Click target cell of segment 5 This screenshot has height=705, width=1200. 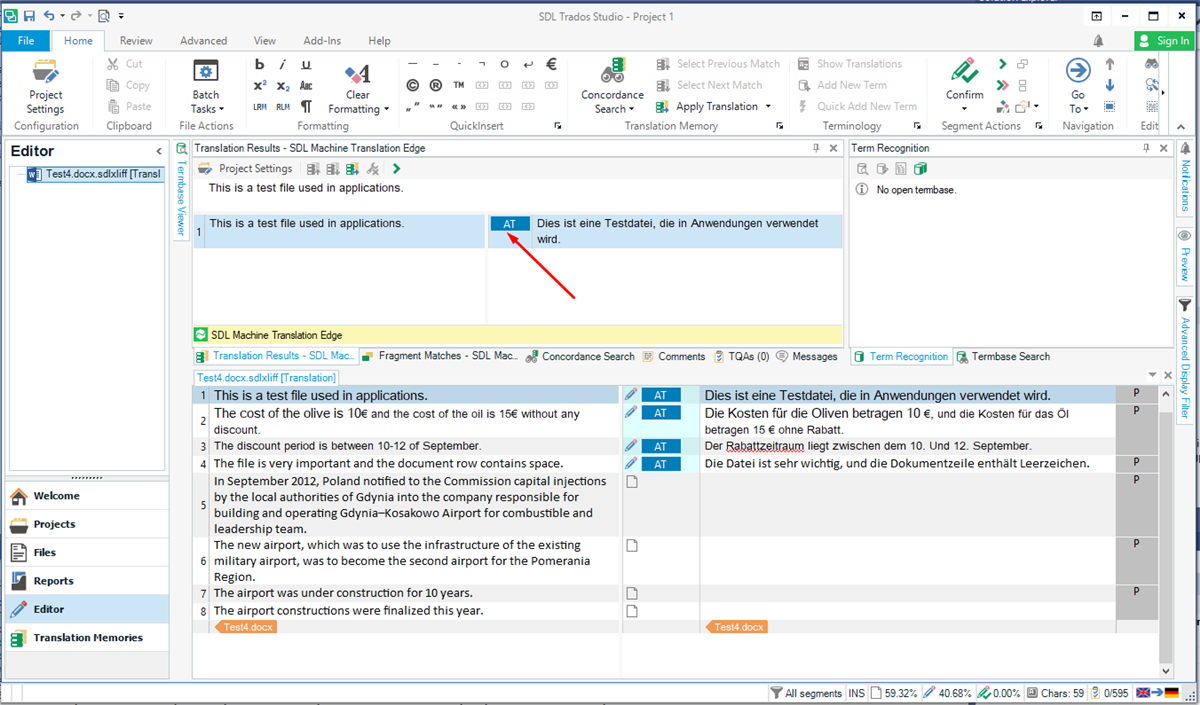click(907, 505)
